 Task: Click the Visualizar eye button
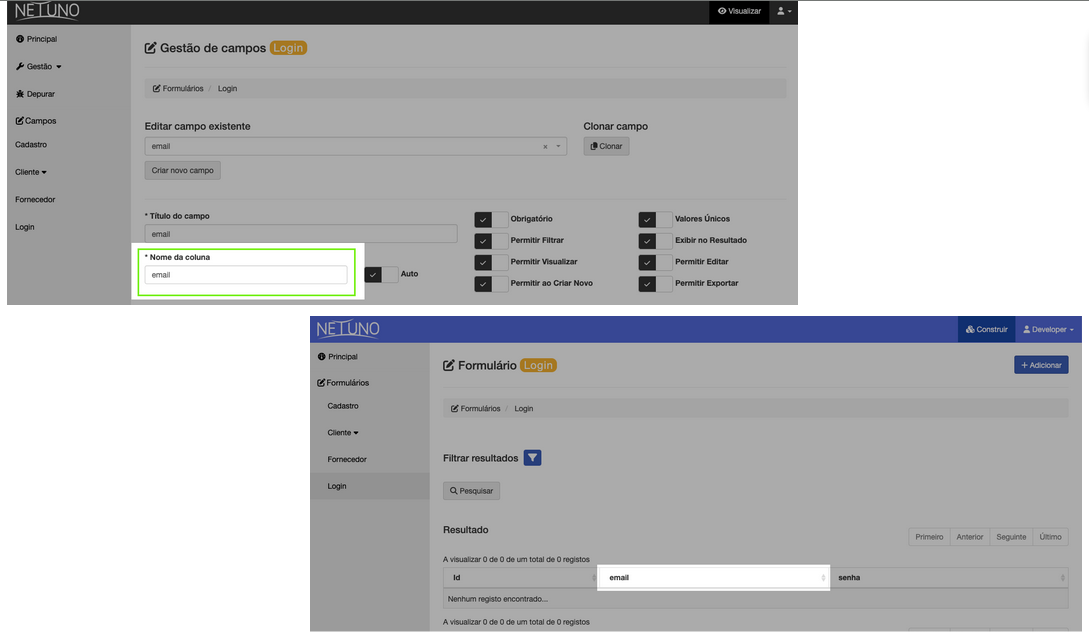coord(739,11)
